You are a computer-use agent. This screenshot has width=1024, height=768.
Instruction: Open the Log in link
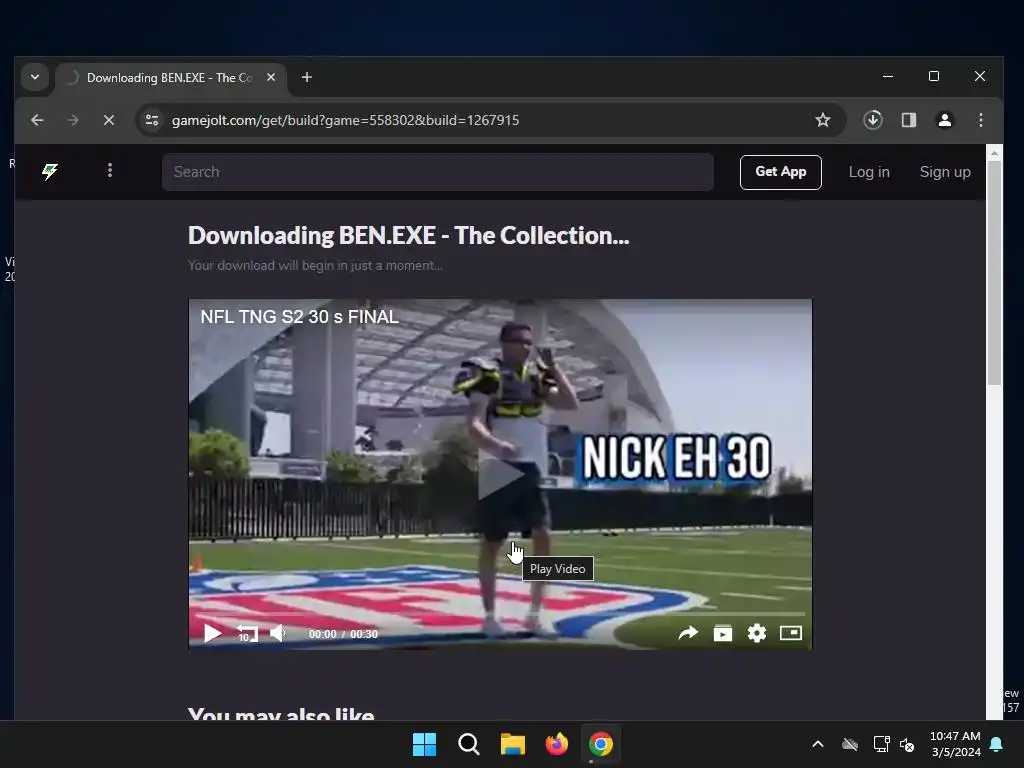[x=869, y=172]
